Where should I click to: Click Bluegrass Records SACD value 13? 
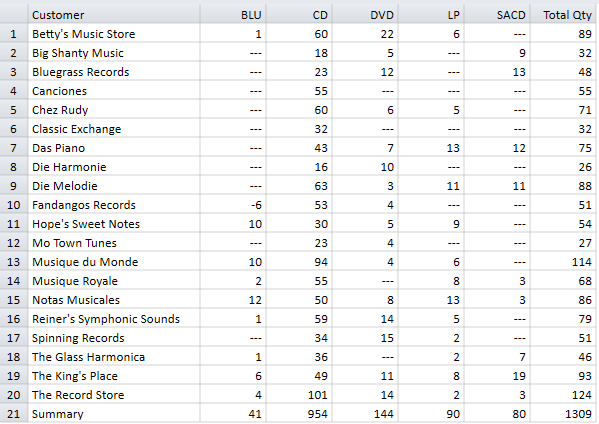497,72
